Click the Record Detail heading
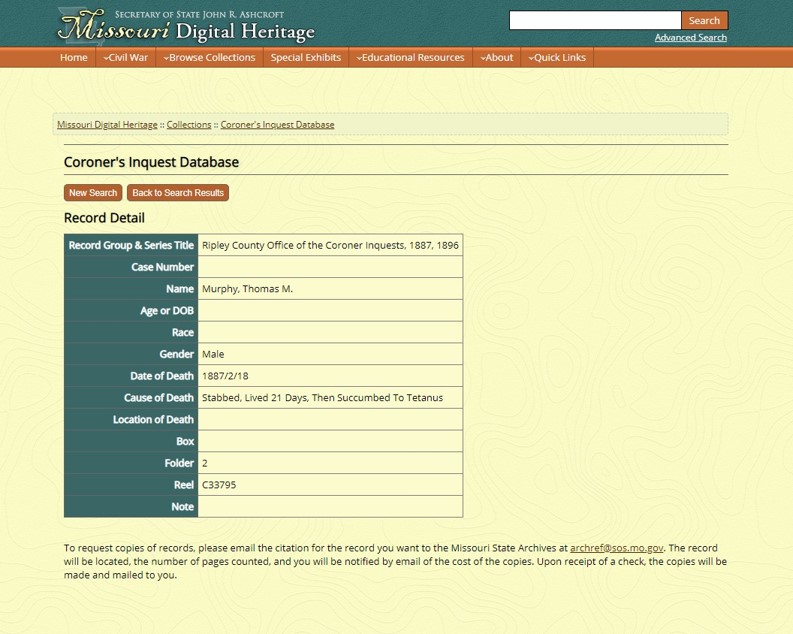793x634 pixels. (104, 218)
